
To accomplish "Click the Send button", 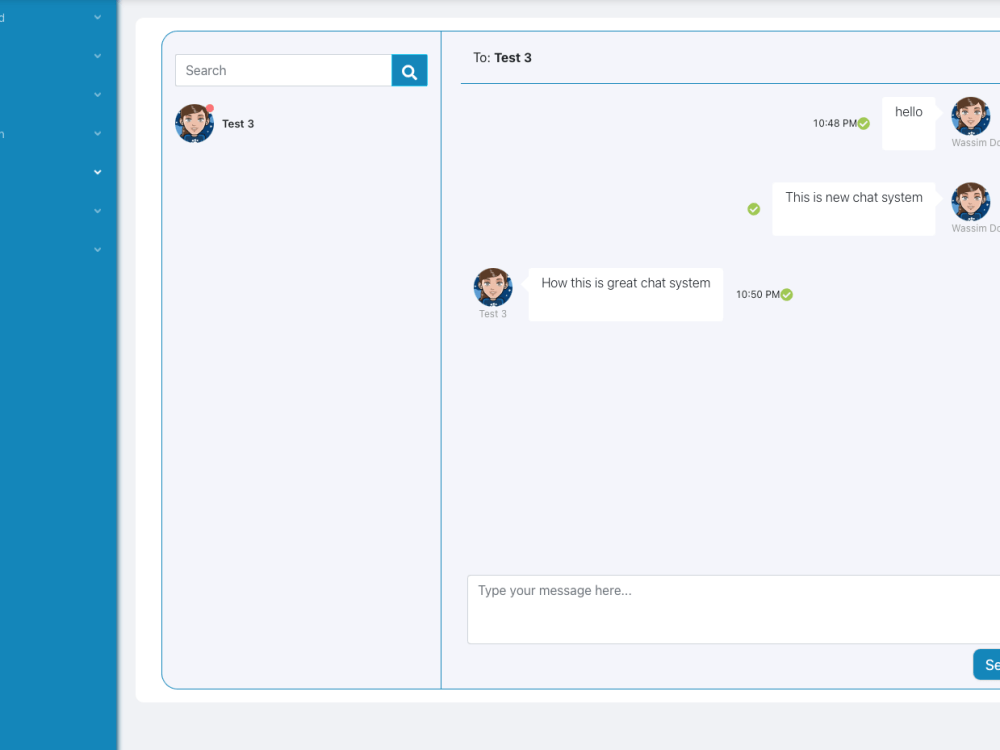I will [x=990, y=664].
